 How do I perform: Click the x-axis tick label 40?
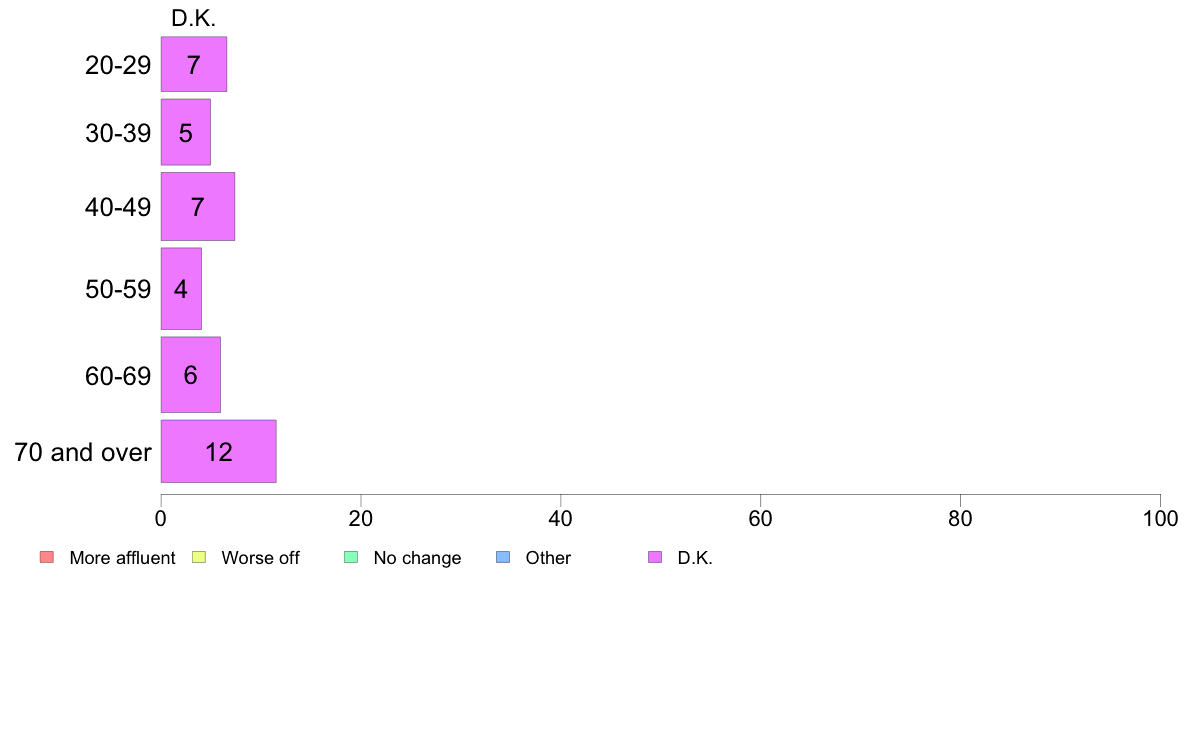[x=561, y=518]
